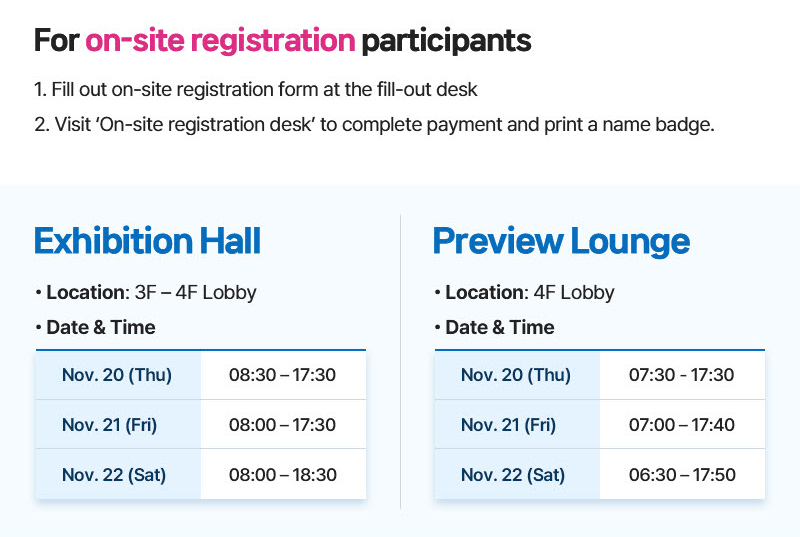Click the 08:00 – 17:30 time cell
The width and height of the screenshot is (800, 537).
(282, 425)
